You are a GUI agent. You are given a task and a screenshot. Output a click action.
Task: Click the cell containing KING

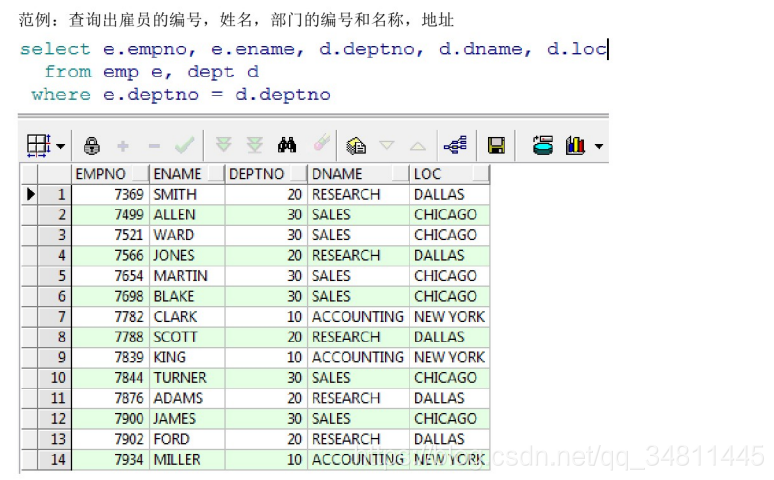(188, 358)
